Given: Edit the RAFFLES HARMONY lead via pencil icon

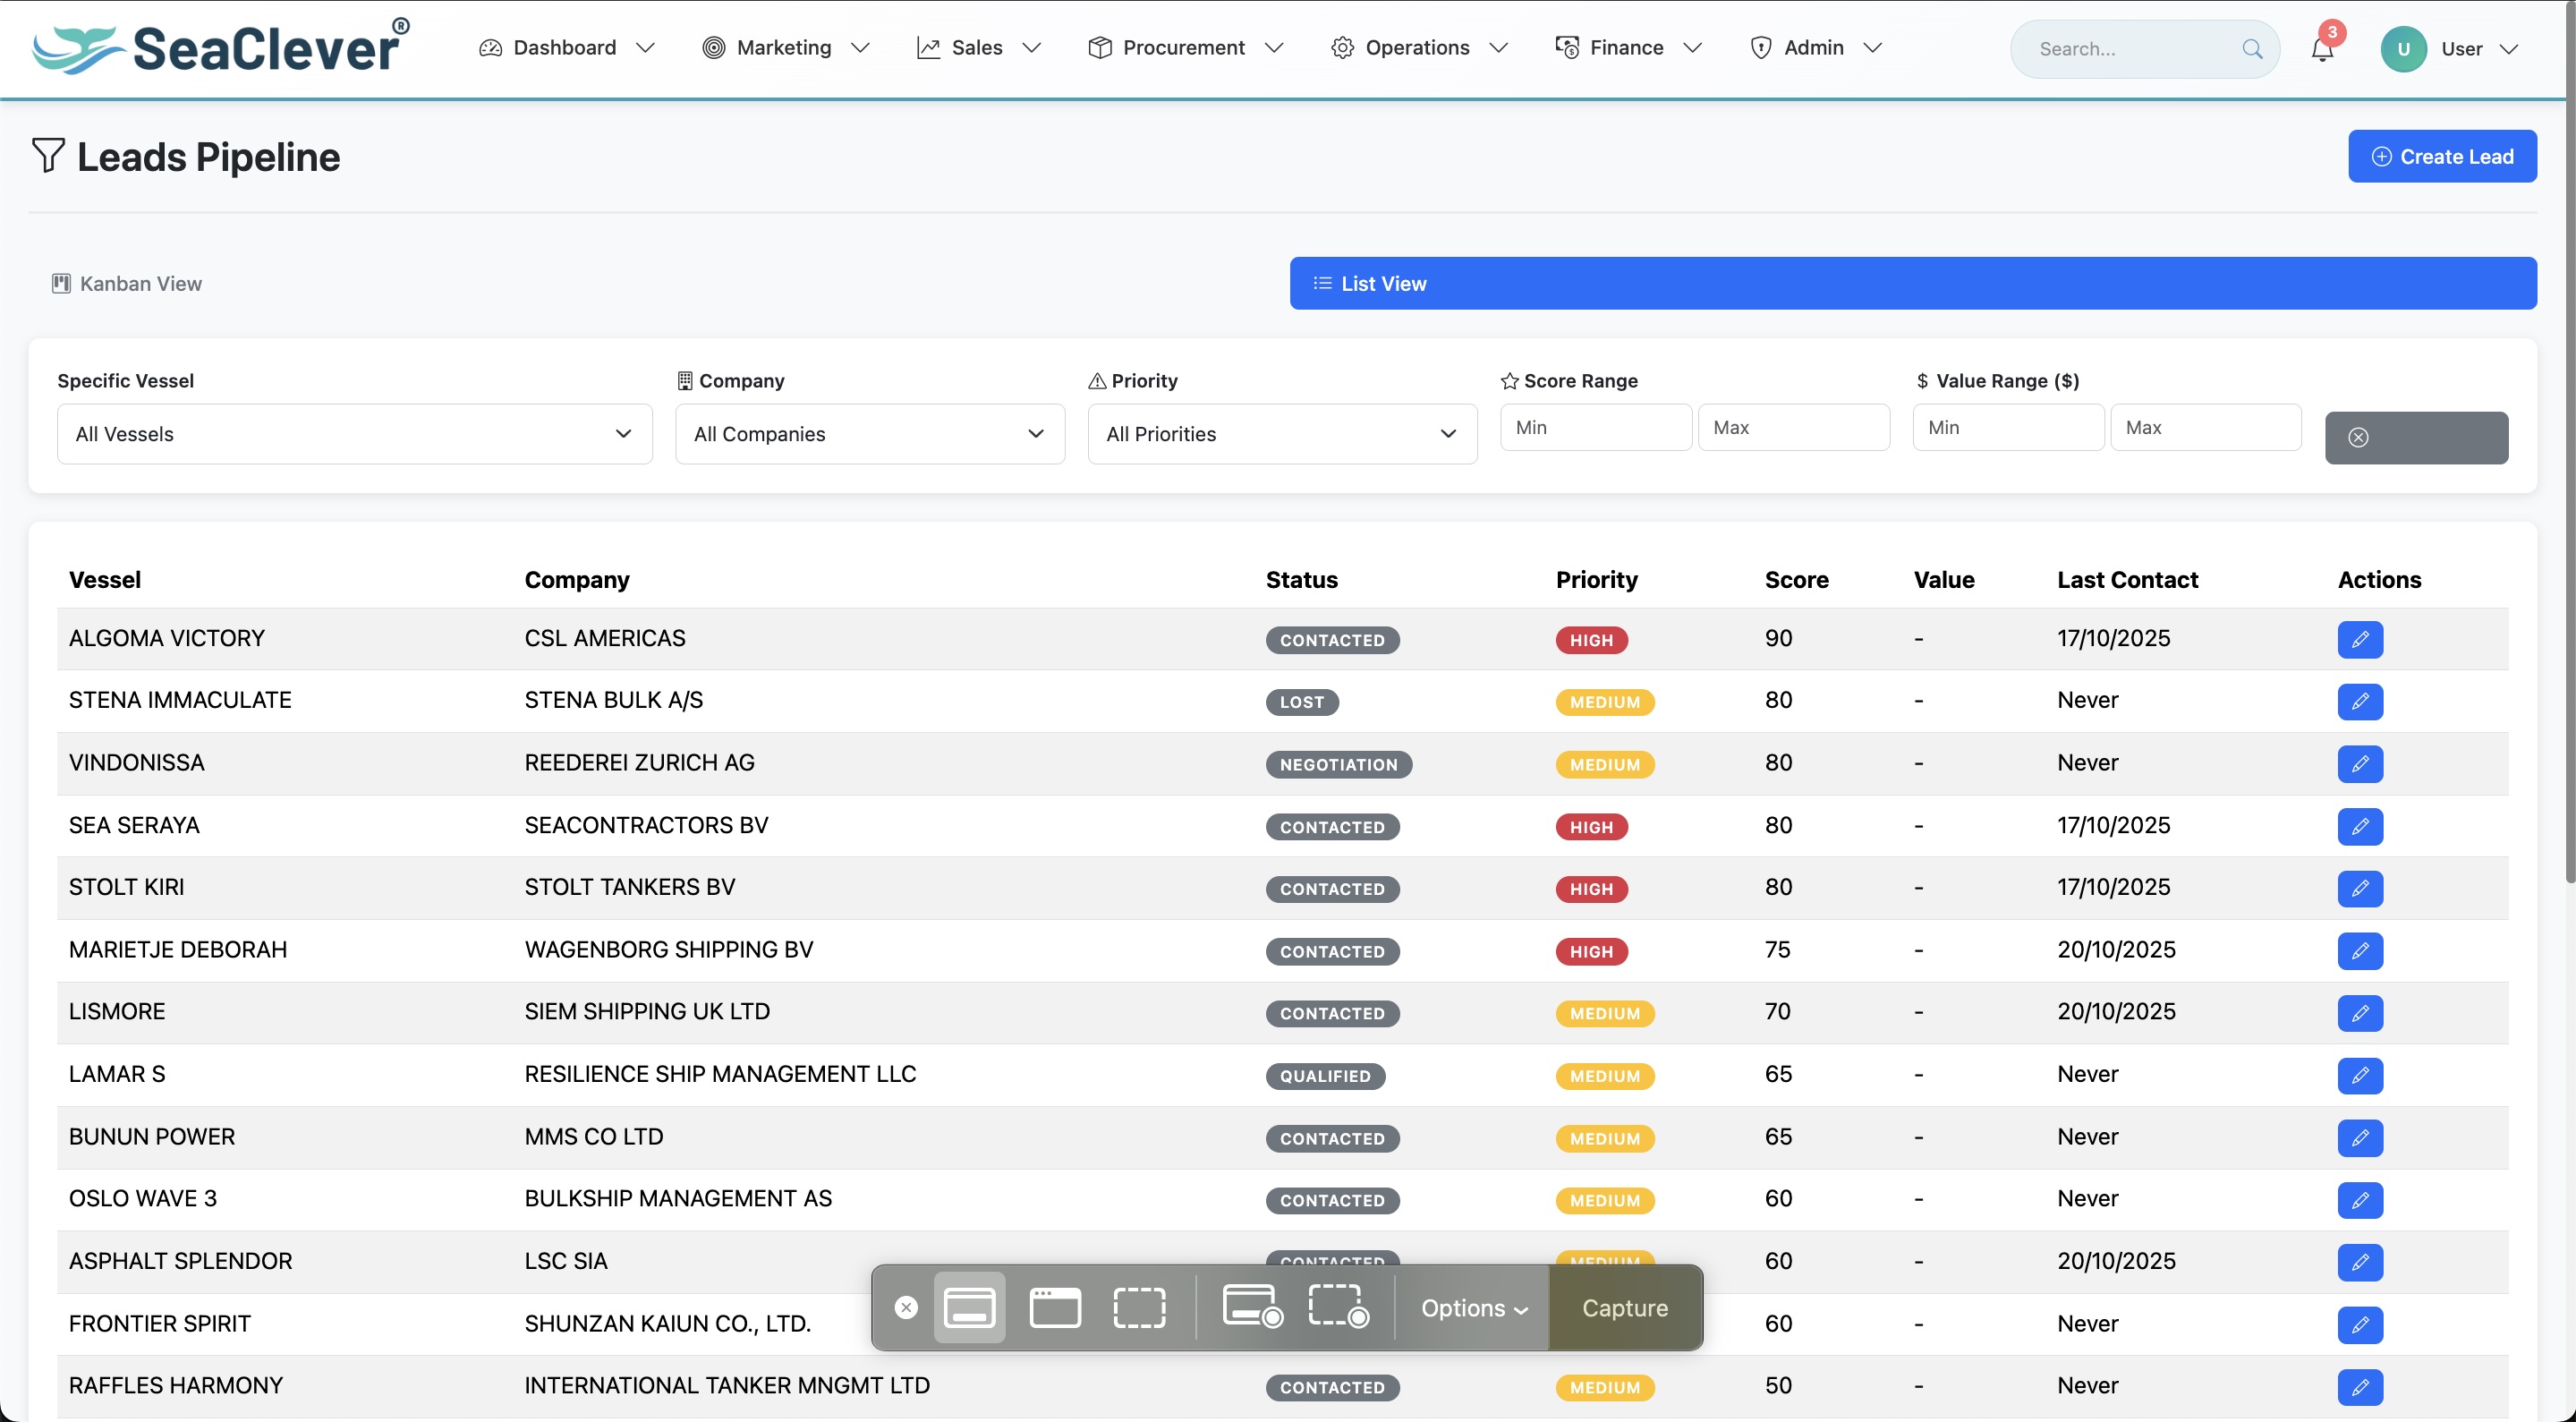Looking at the screenshot, I should [2360, 1387].
